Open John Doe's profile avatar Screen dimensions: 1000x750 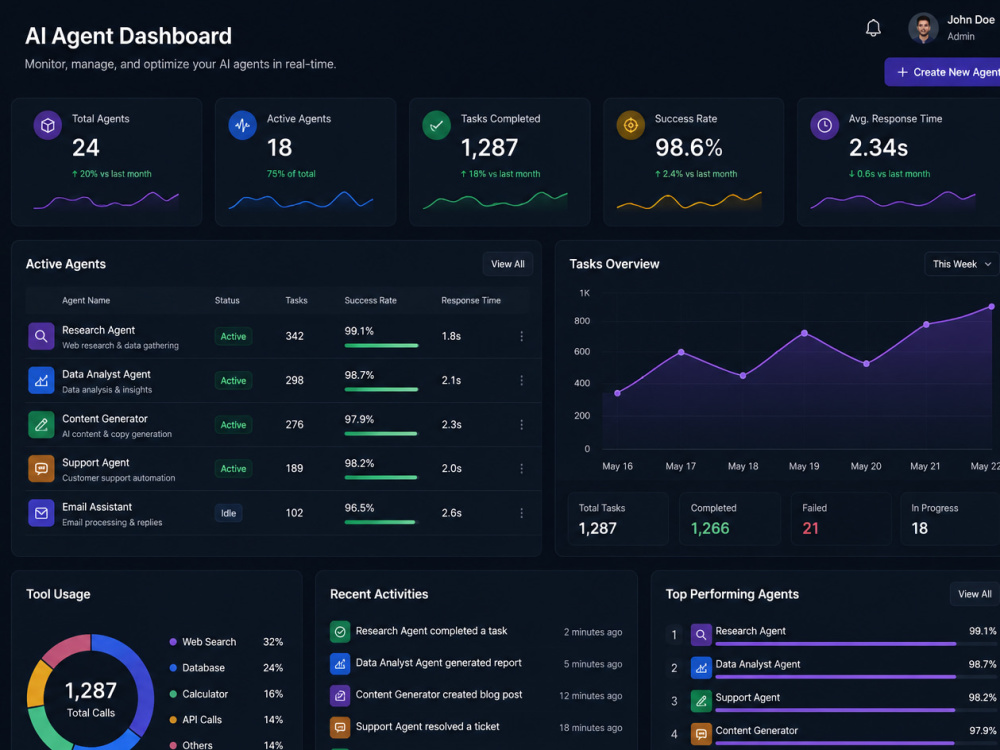(923, 28)
